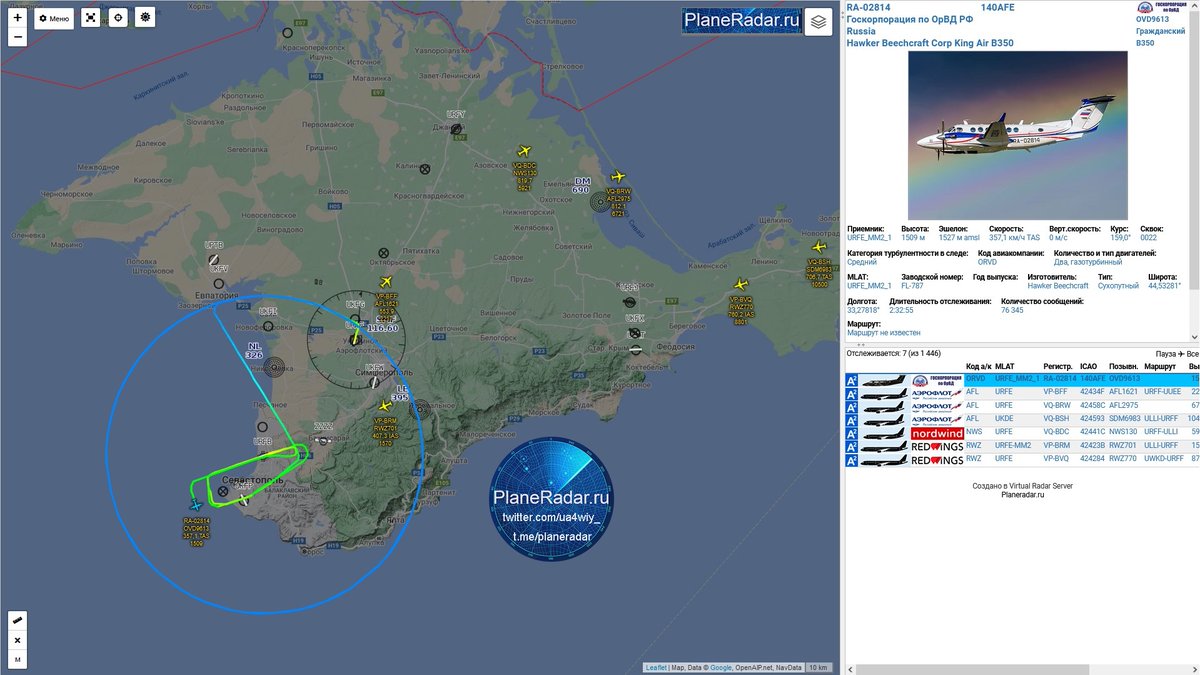Zoom out the map with minus button
This screenshot has width=1200, height=675.
17,38
